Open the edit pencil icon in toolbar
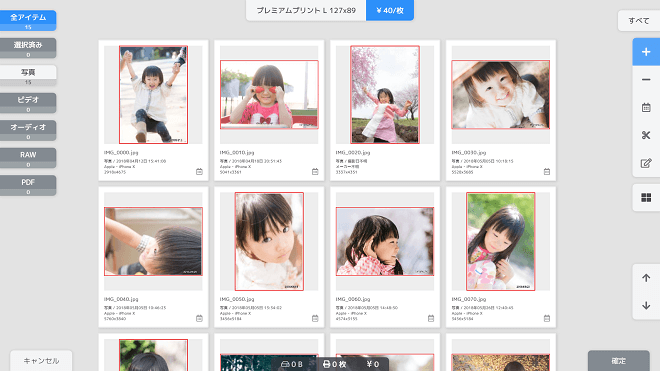Viewport: 660px width, 371px height. click(x=646, y=163)
